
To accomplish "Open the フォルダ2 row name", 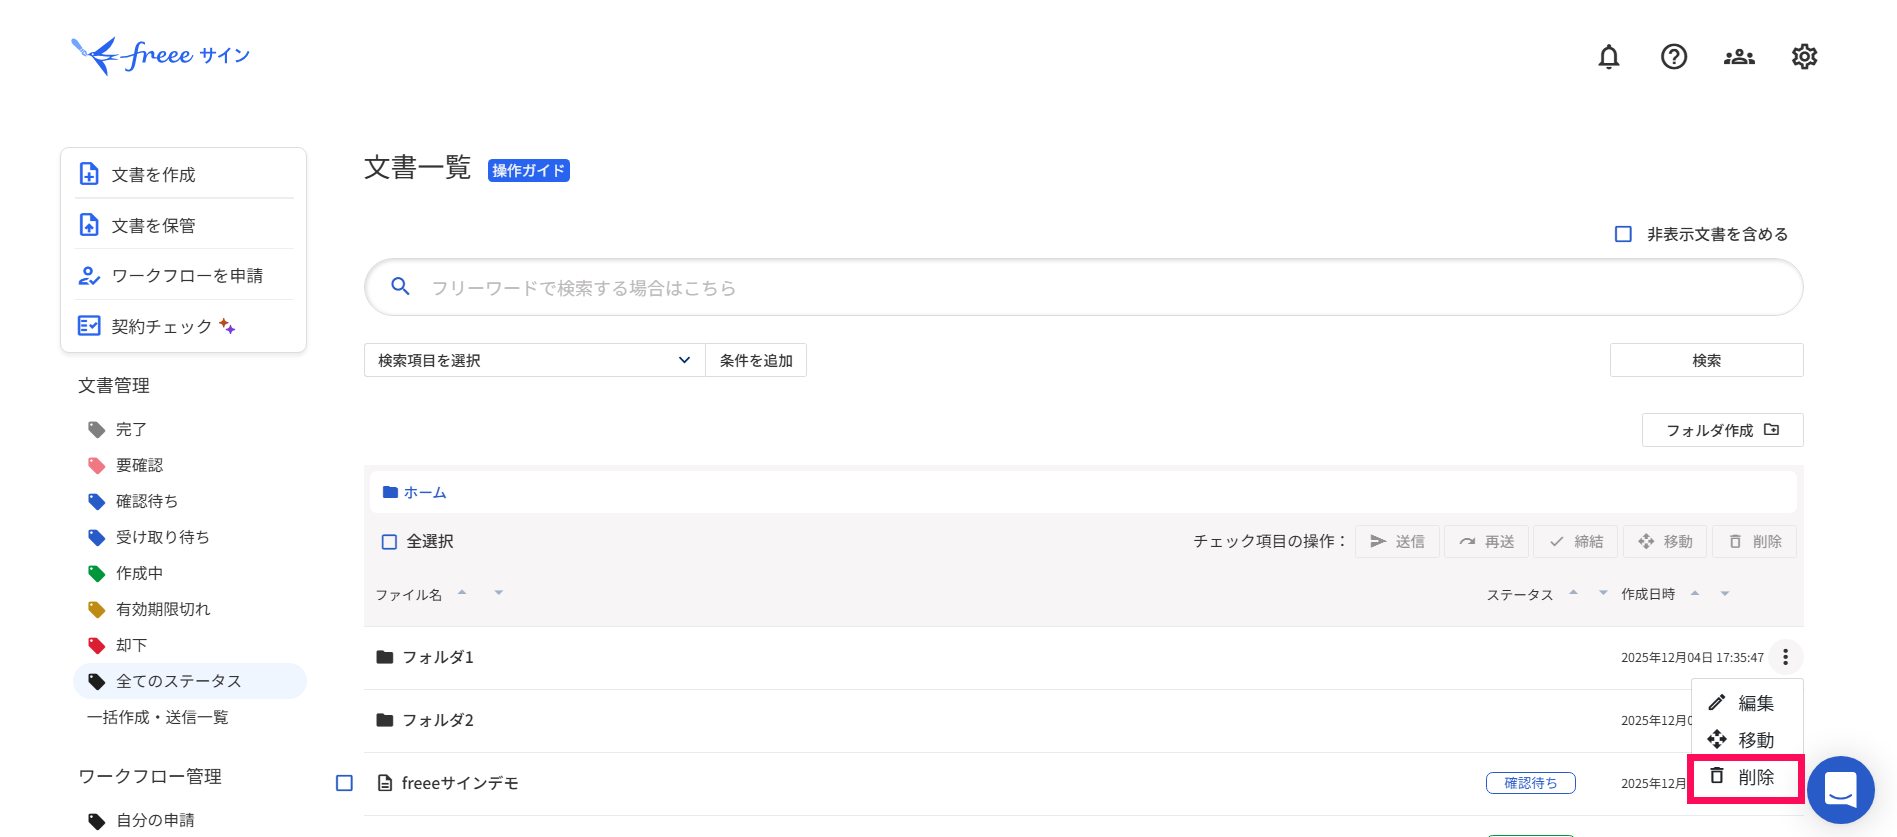I will click(x=438, y=720).
